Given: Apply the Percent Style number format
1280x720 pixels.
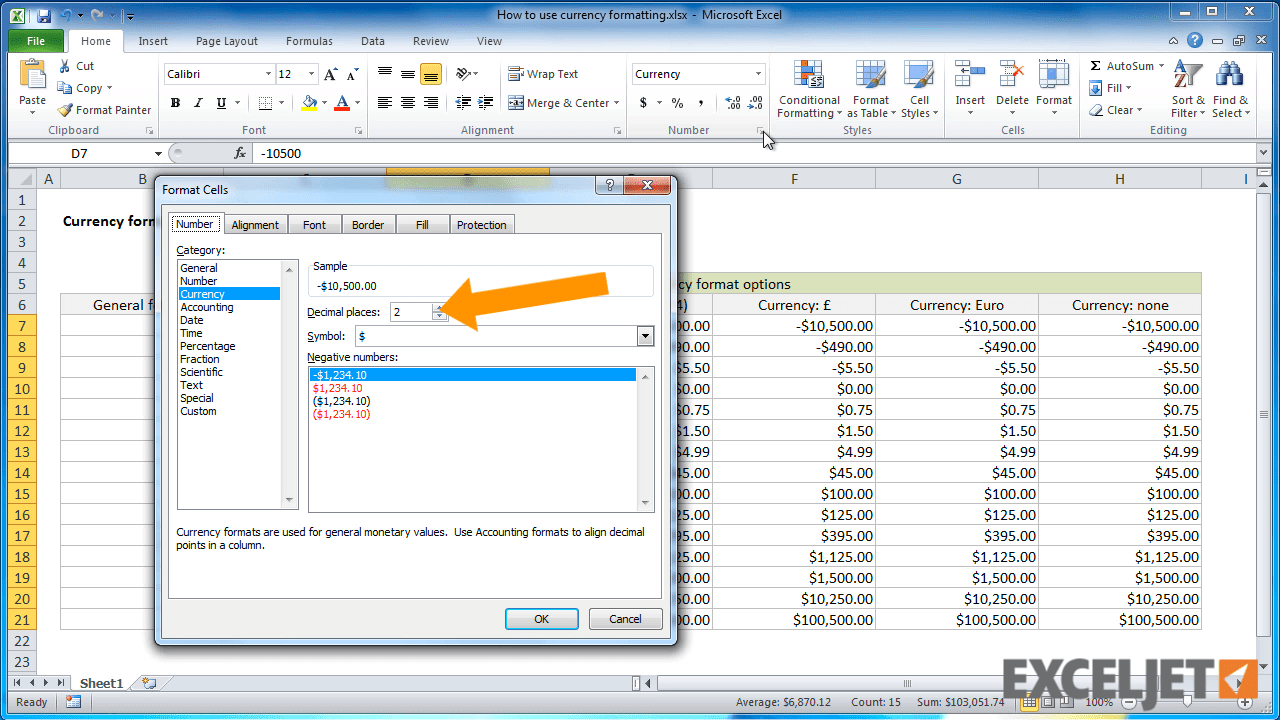Looking at the screenshot, I should click(676, 103).
